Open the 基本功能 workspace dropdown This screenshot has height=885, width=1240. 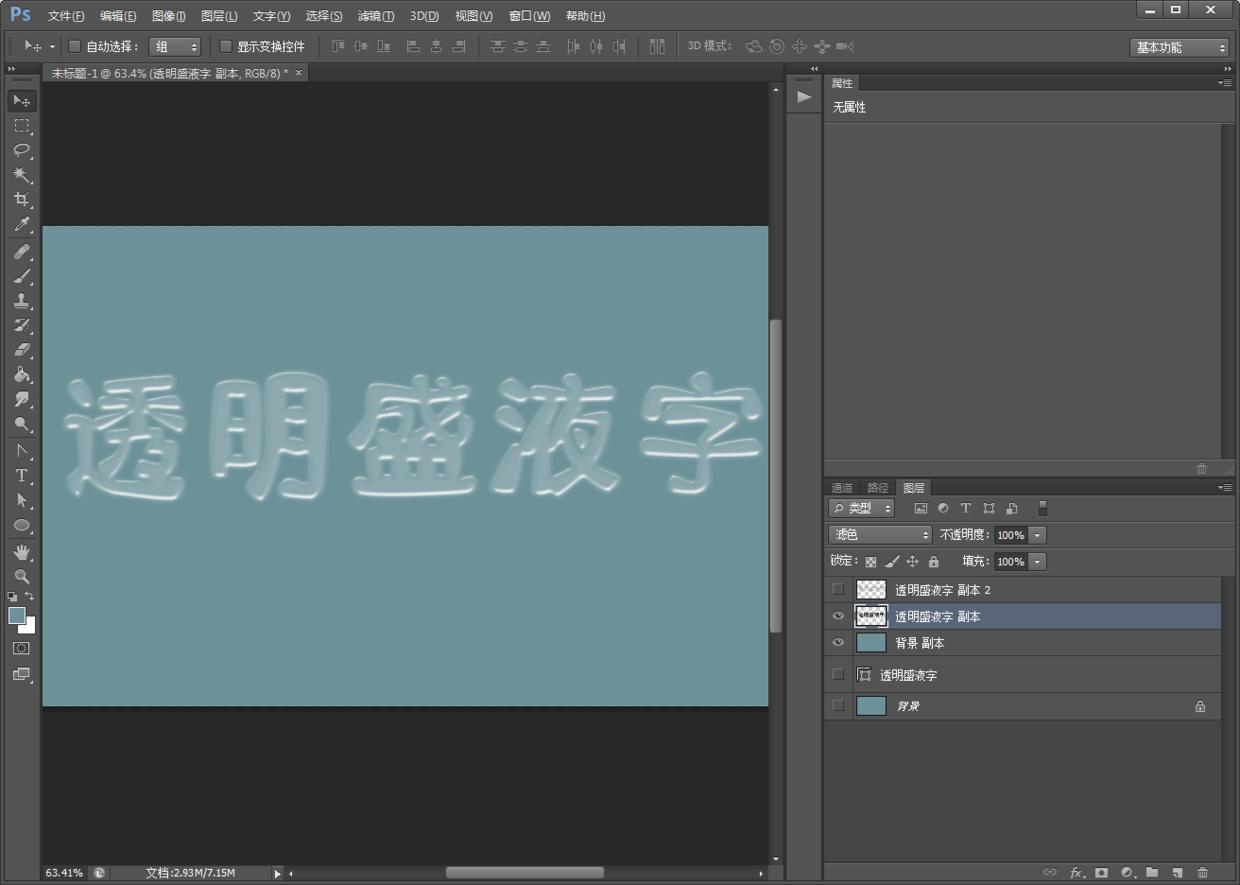[x=1180, y=46]
